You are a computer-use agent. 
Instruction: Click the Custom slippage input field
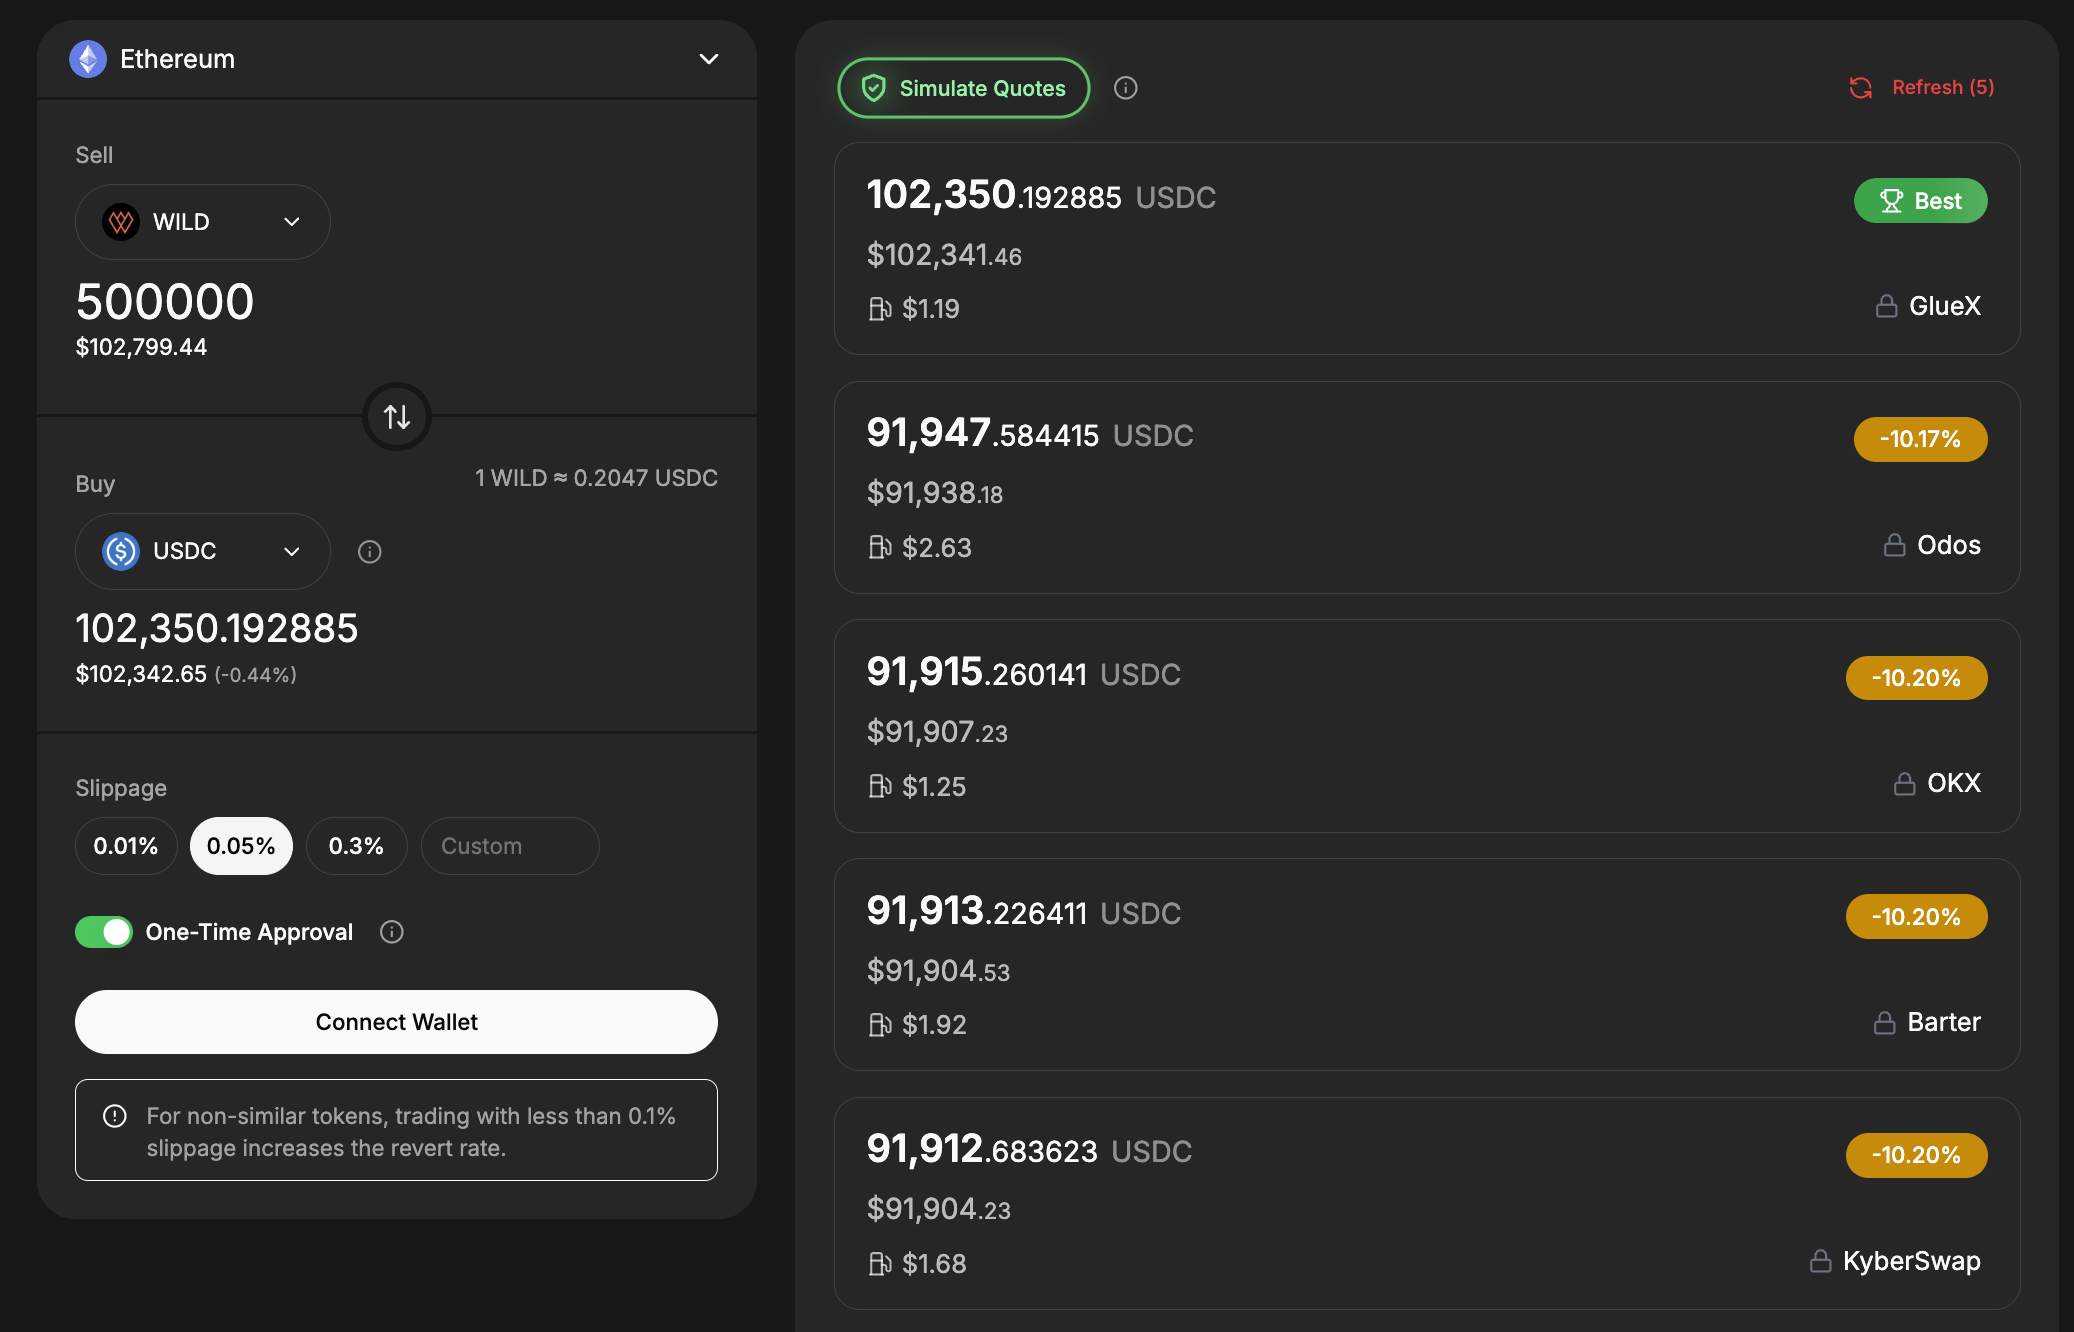(x=510, y=846)
